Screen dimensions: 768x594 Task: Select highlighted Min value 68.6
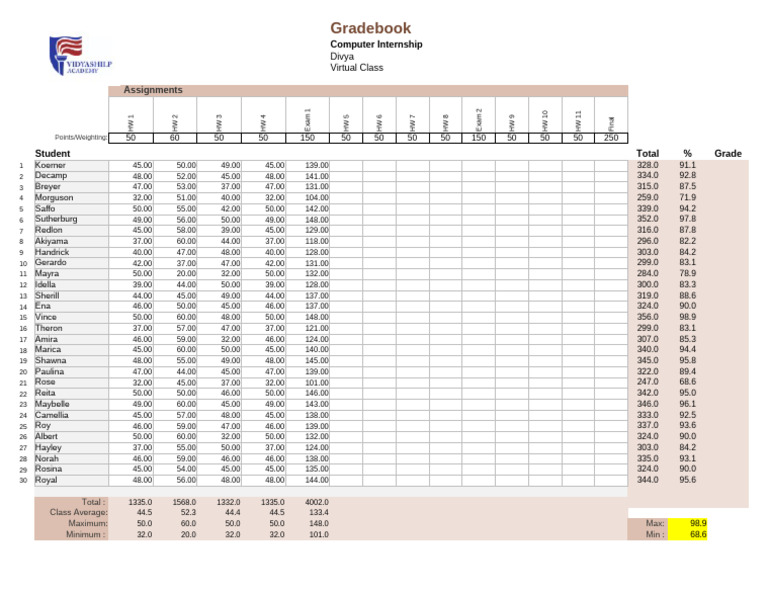687,534
